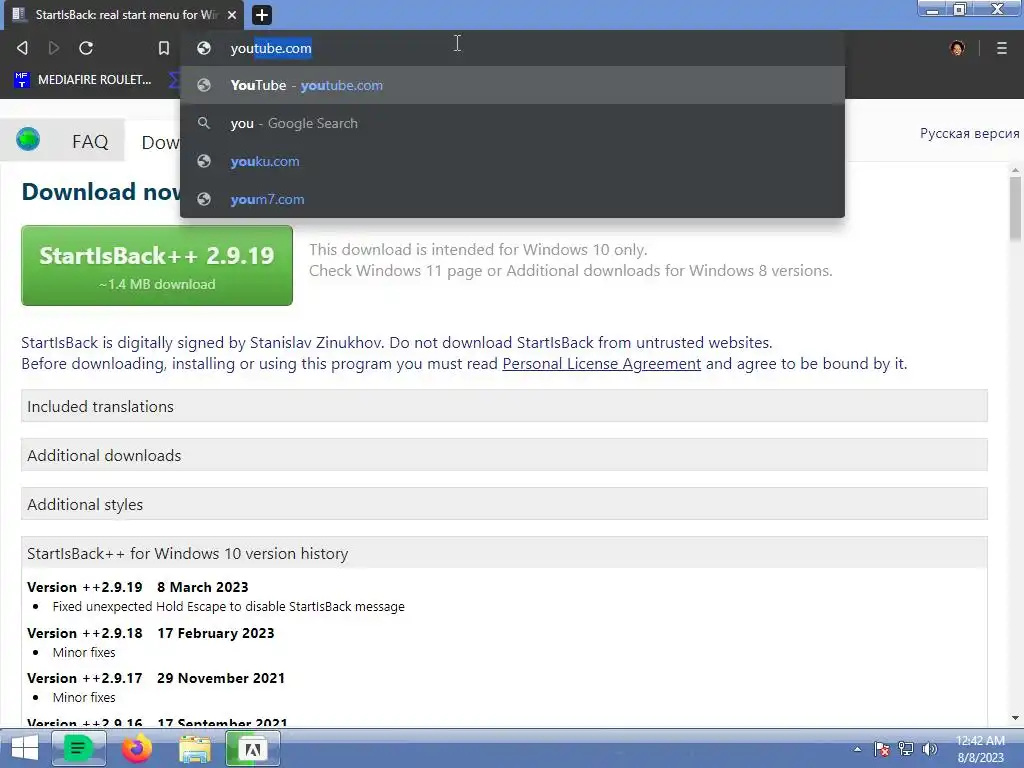Click the scrollbar down arrow

point(1015,718)
